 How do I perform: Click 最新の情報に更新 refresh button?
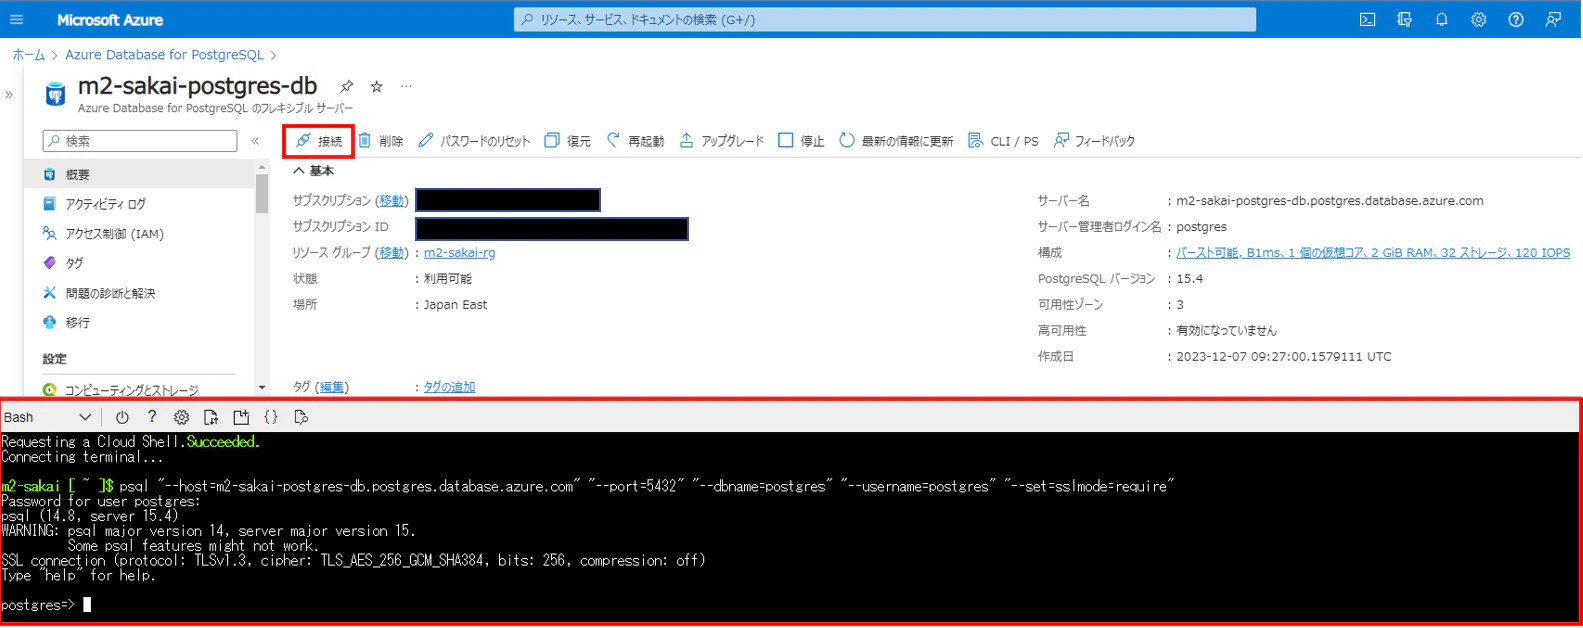(x=896, y=141)
